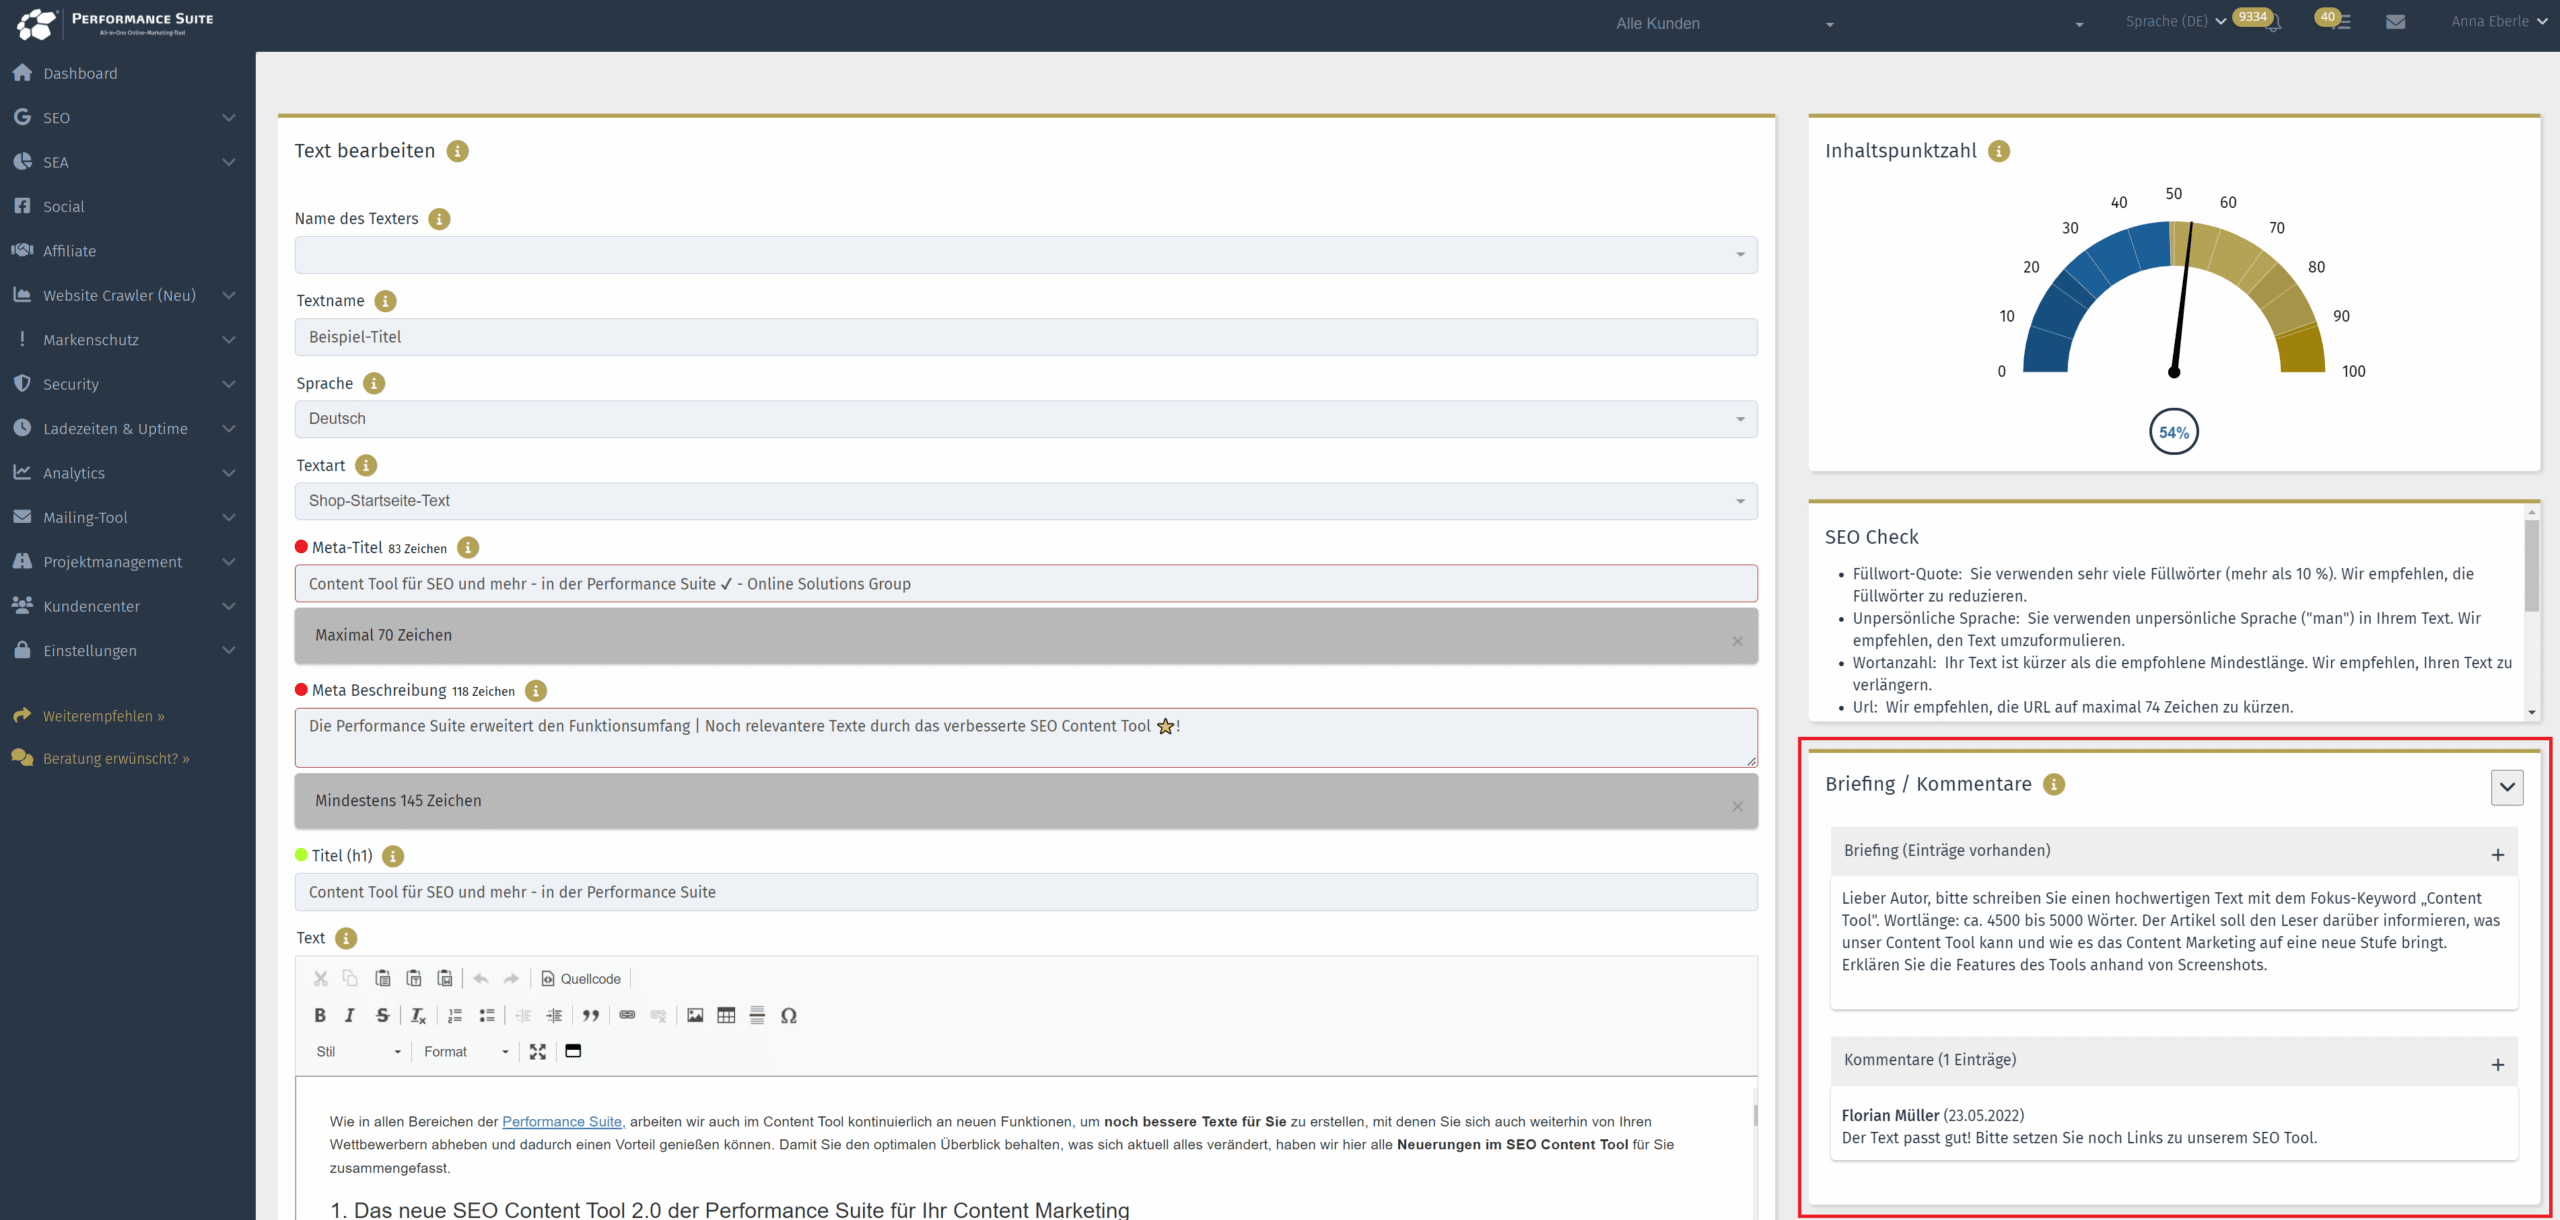Screen dimensions: 2560x1220
Task: Toggle show blocks icon in editor
Action: 573,1051
